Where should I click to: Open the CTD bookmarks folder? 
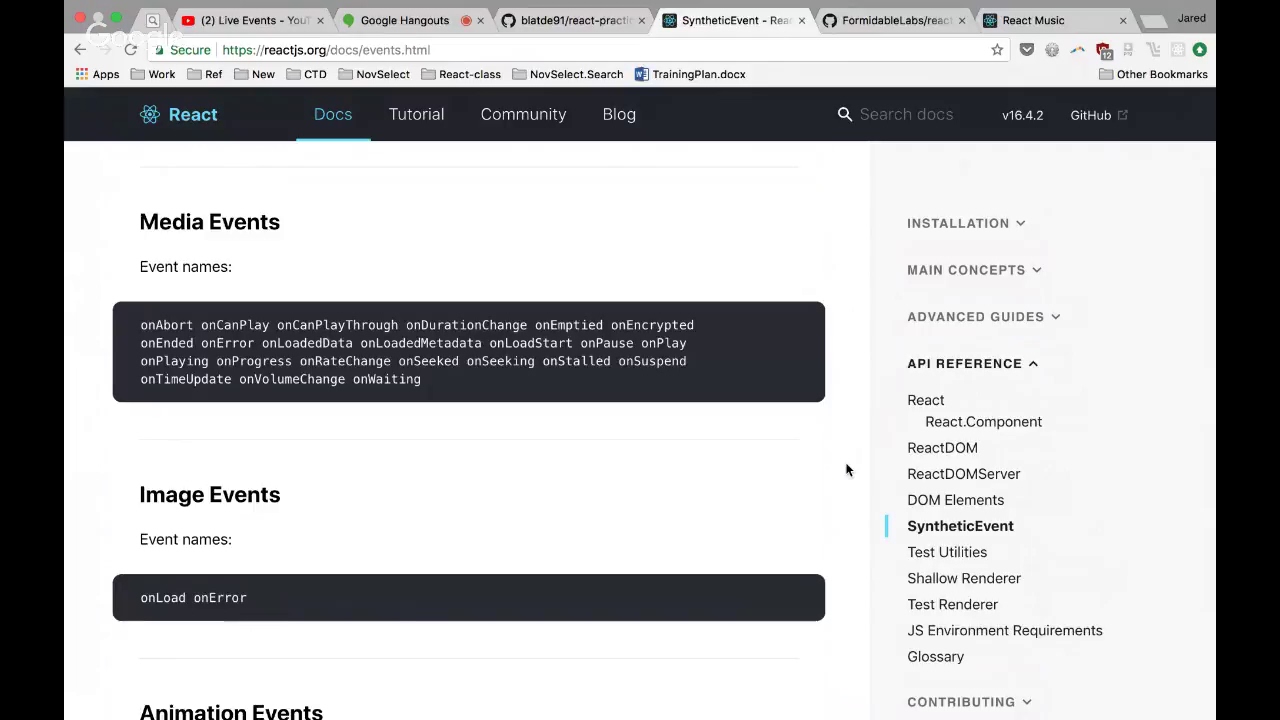[307, 74]
